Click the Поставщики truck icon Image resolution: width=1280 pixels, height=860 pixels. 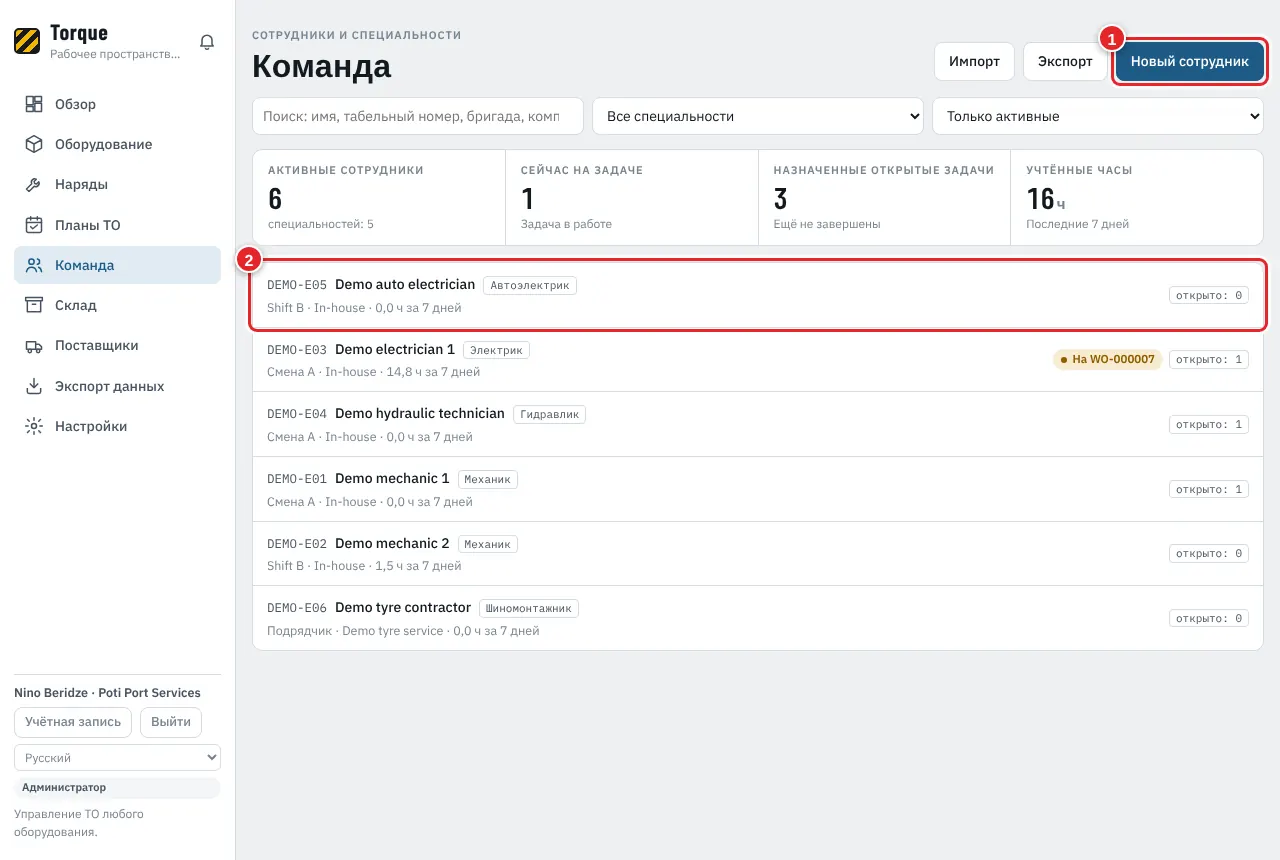tap(34, 346)
